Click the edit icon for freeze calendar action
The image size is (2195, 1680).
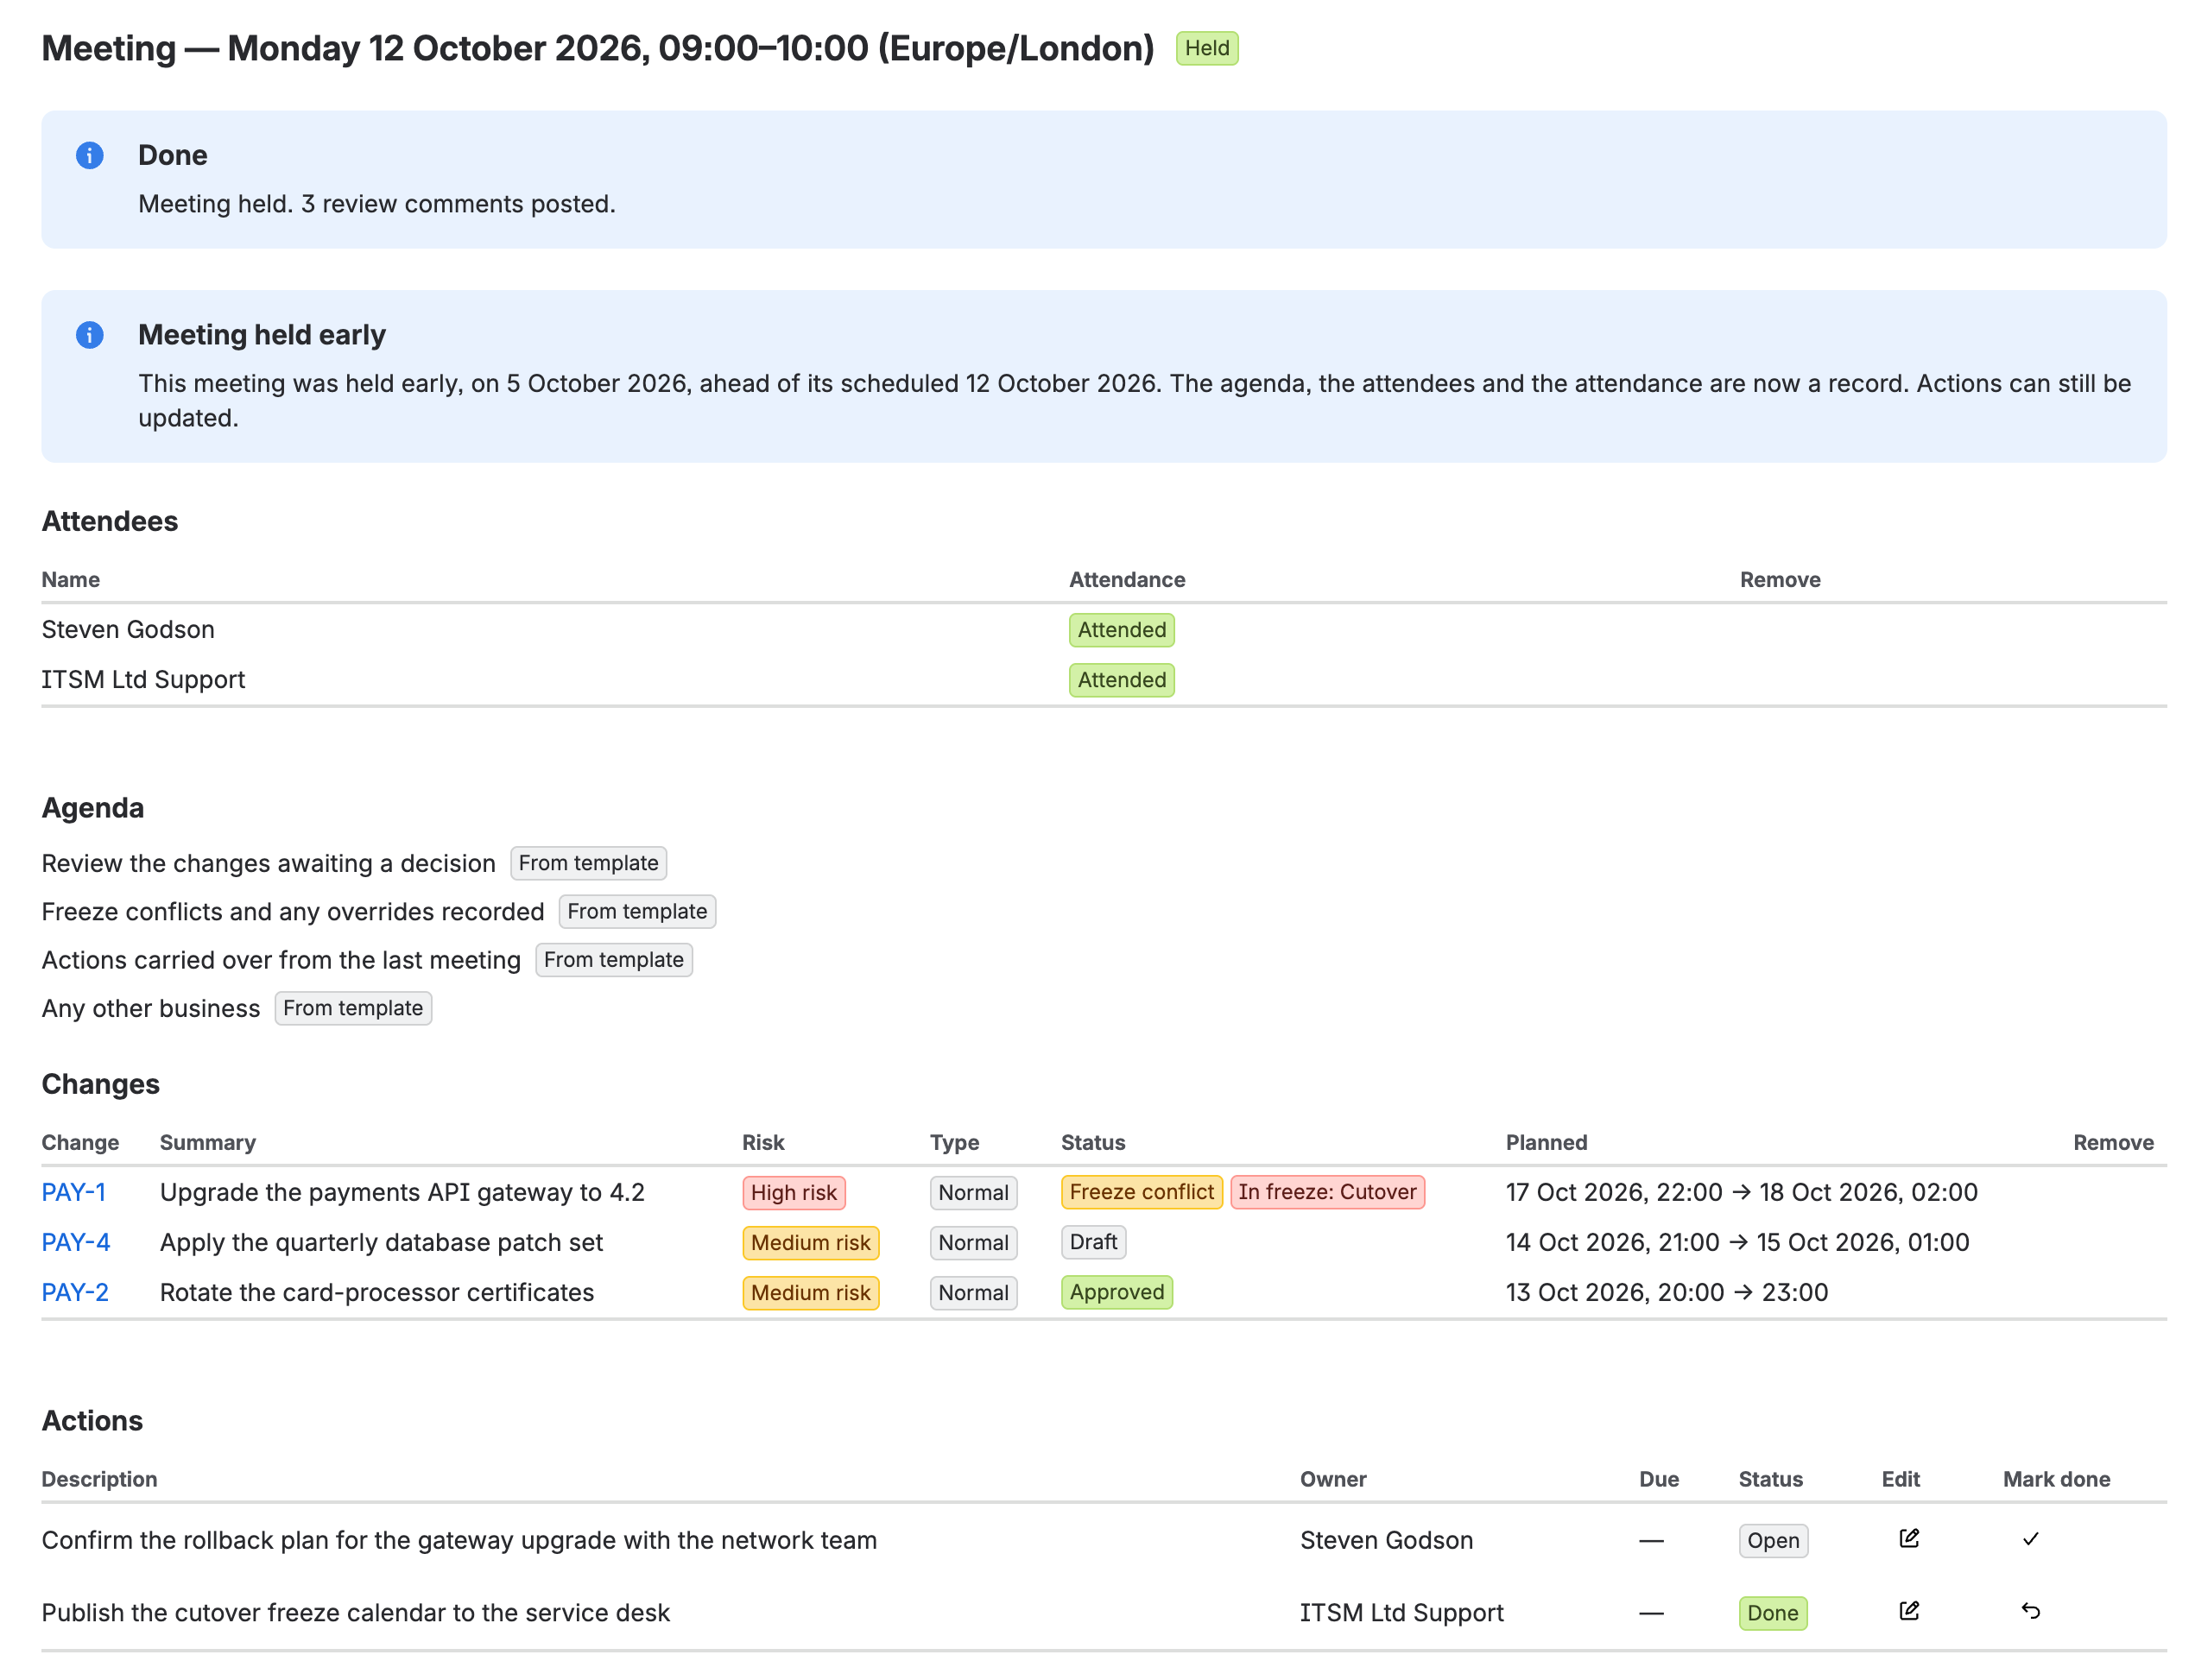[x=1908, y=1611]
